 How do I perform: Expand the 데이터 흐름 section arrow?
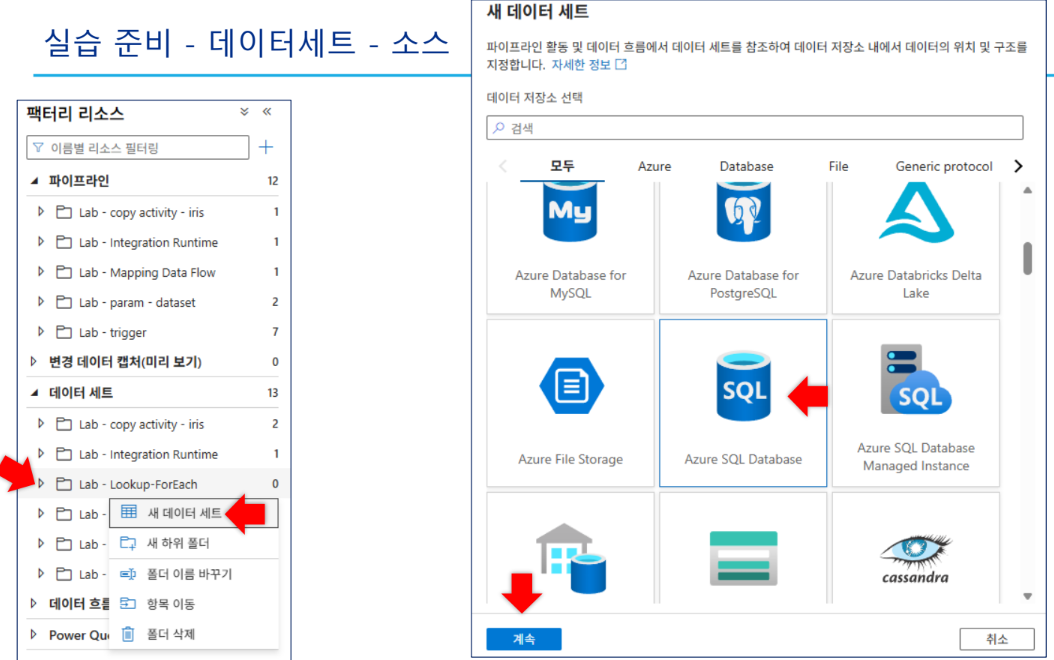pyautogui.click(x=33, y=604)
